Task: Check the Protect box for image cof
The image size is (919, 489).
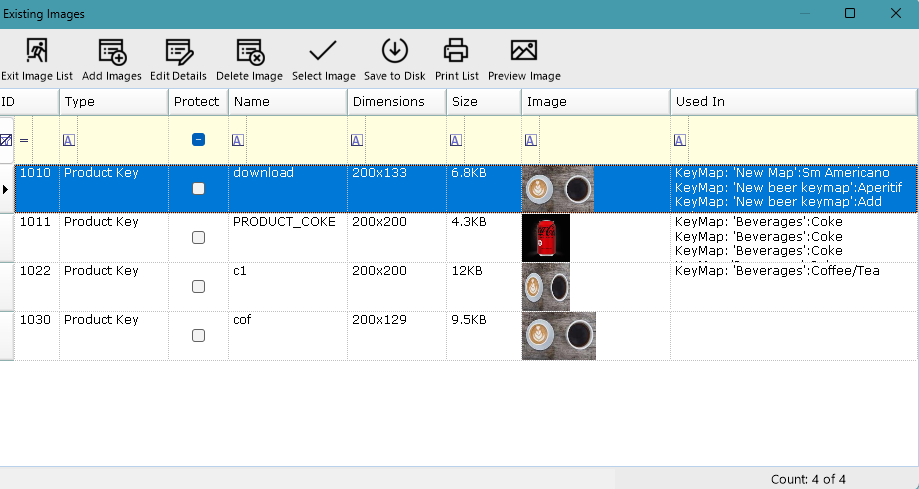Action: click(198, 336)
